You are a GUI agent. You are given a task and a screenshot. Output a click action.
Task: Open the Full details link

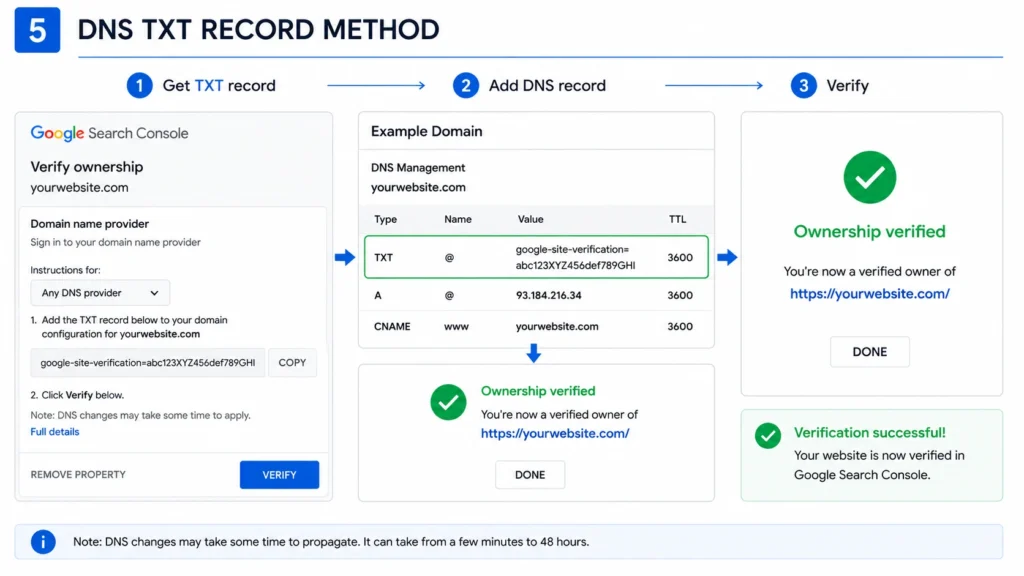55,432
